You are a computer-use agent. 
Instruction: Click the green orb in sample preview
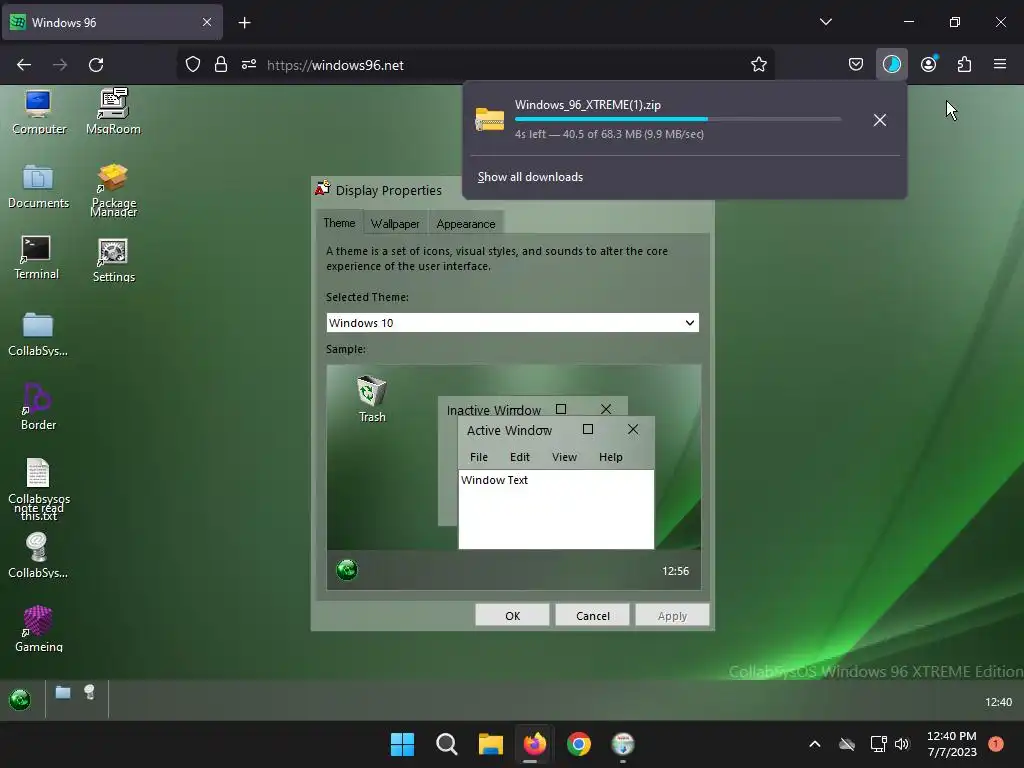(347, 570)
